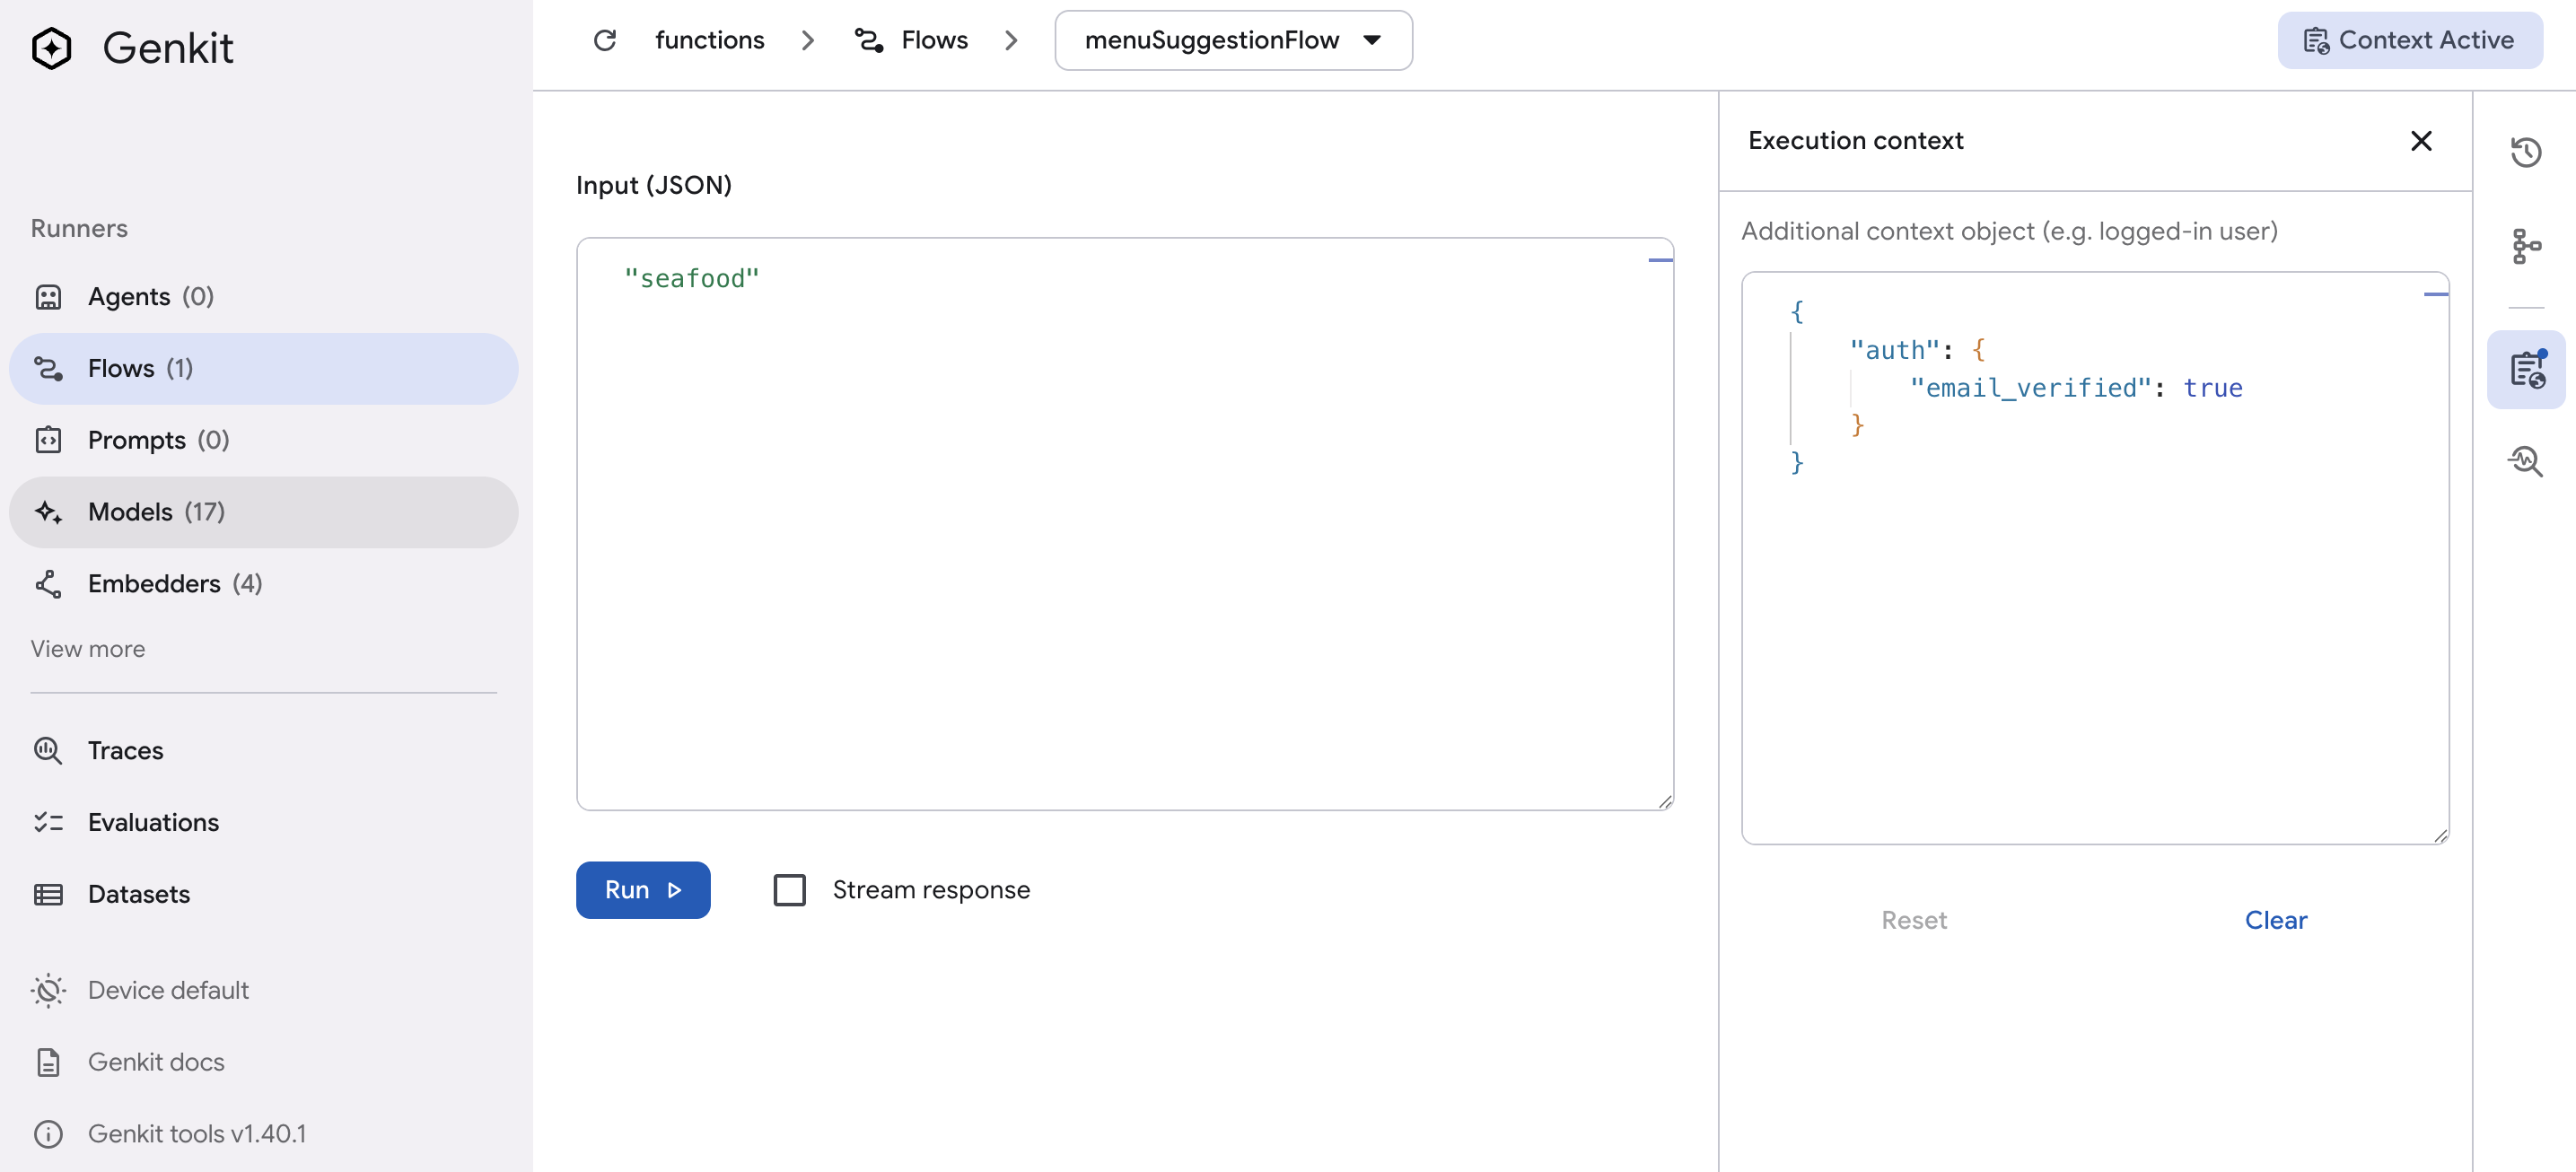Open Models (17) in the sidebar
The width and height of the screenshot is (2576, 1172).
264,512
